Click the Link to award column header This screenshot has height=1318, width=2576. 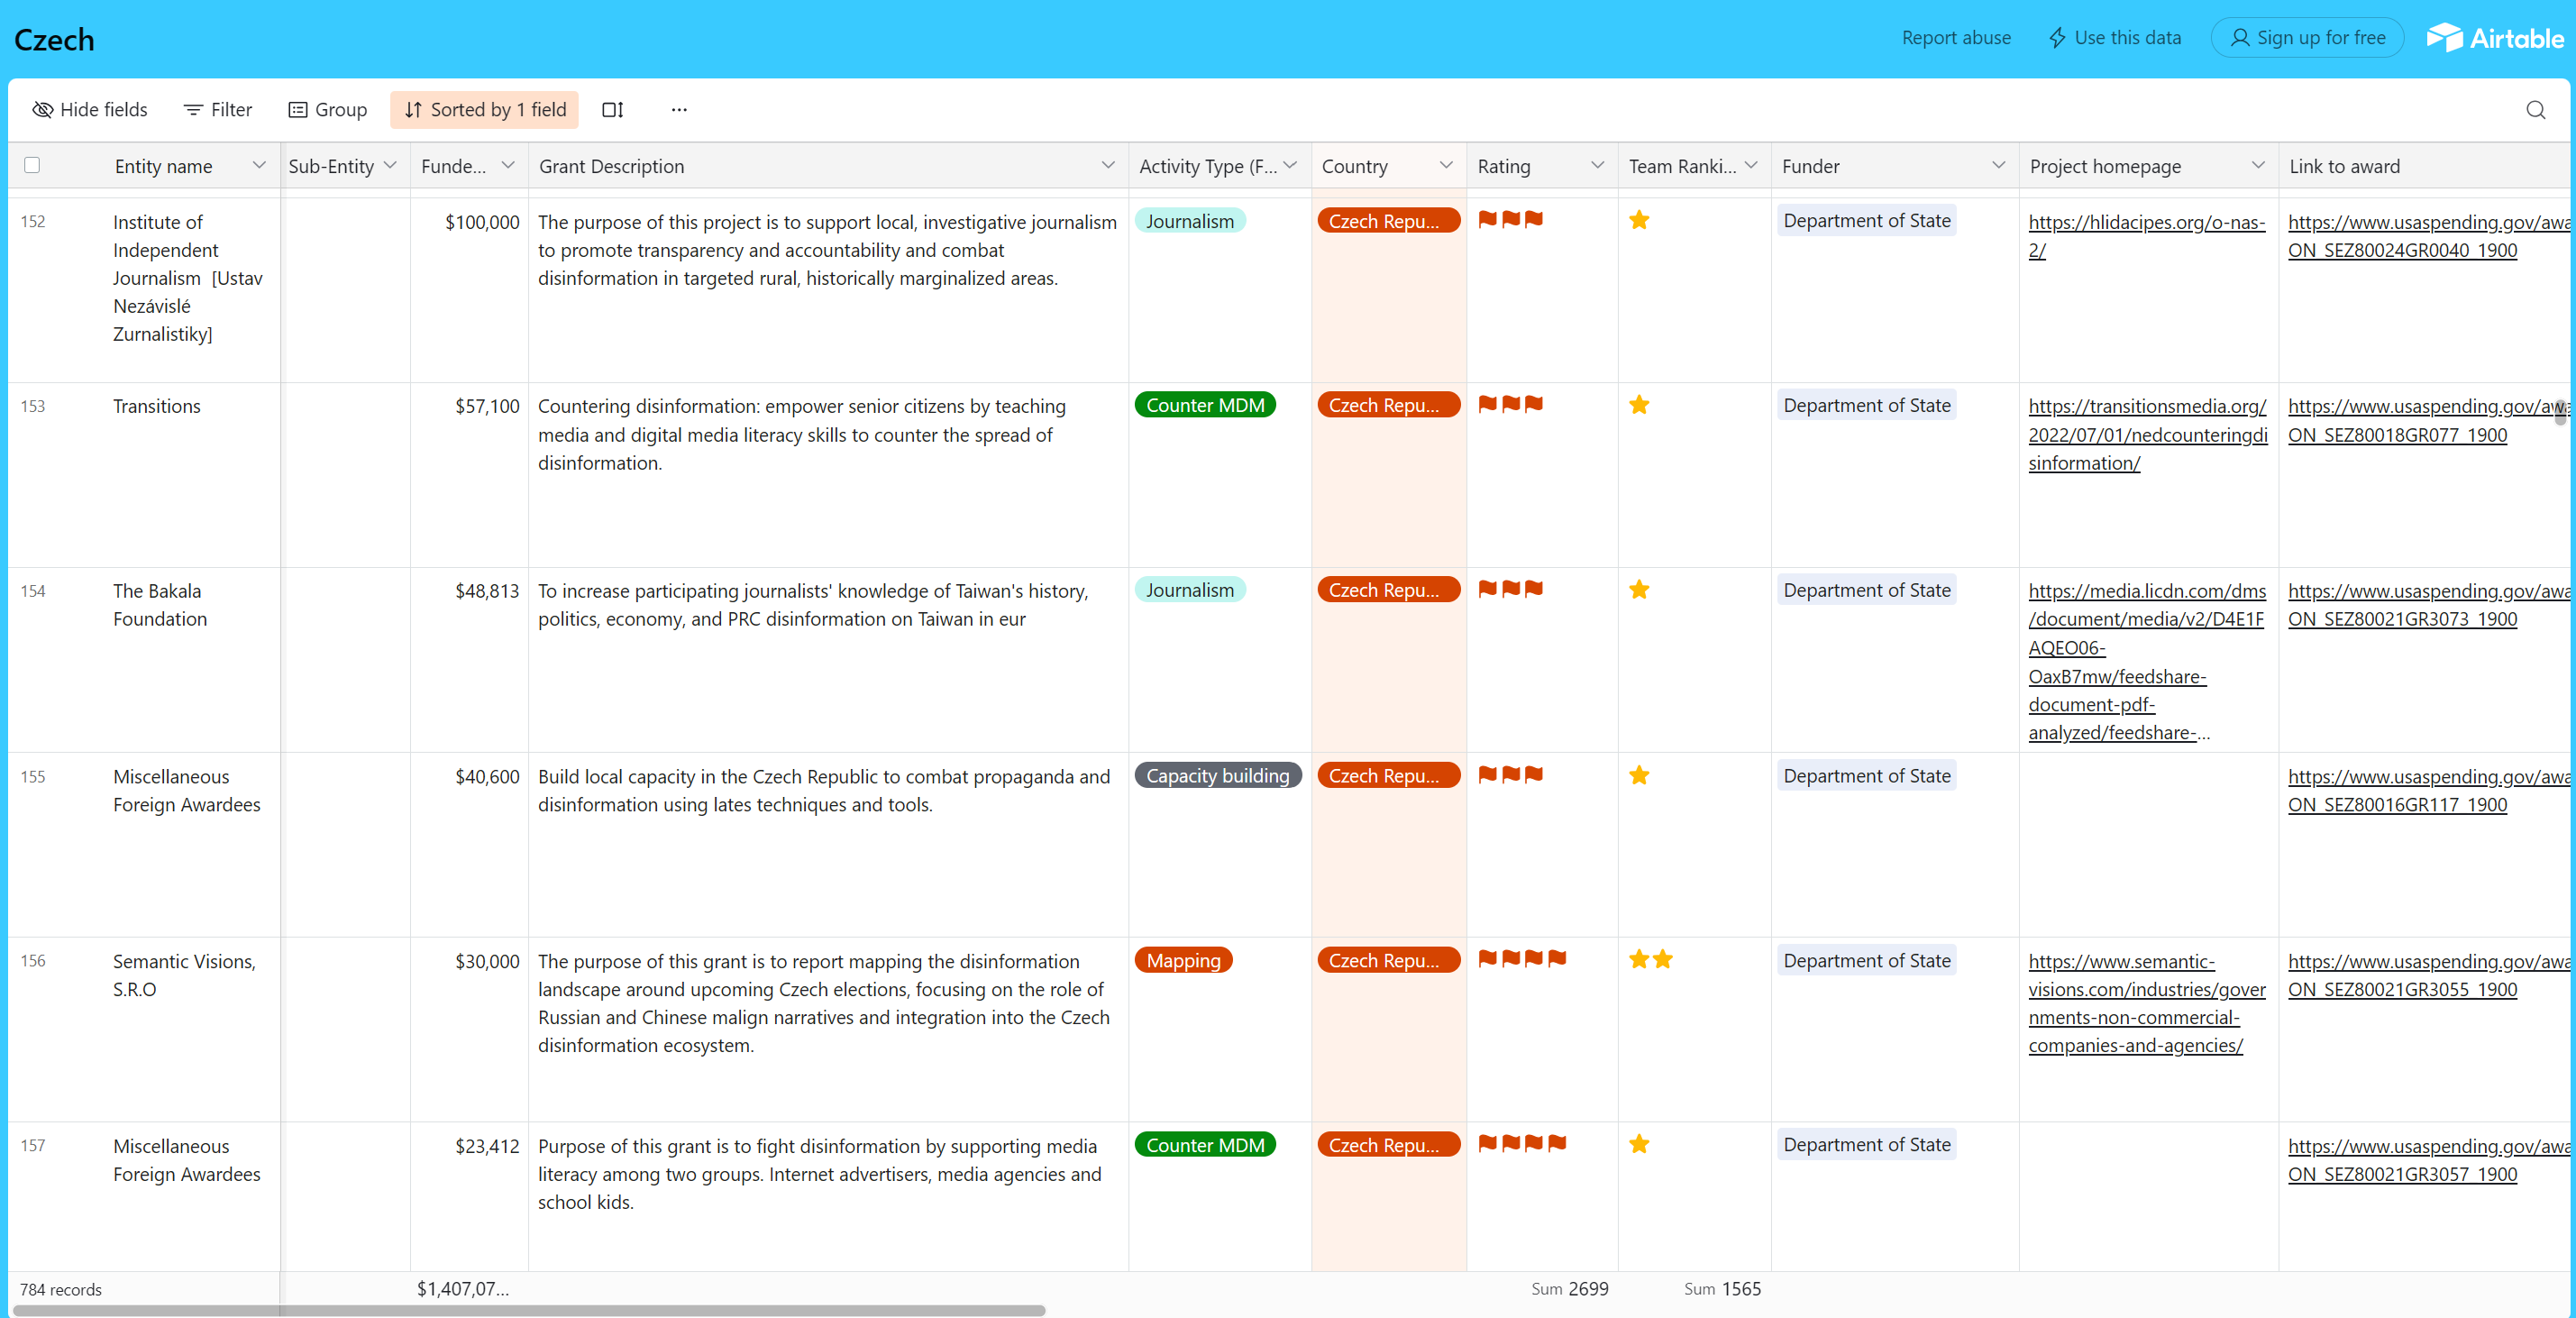click(2425, 165)
